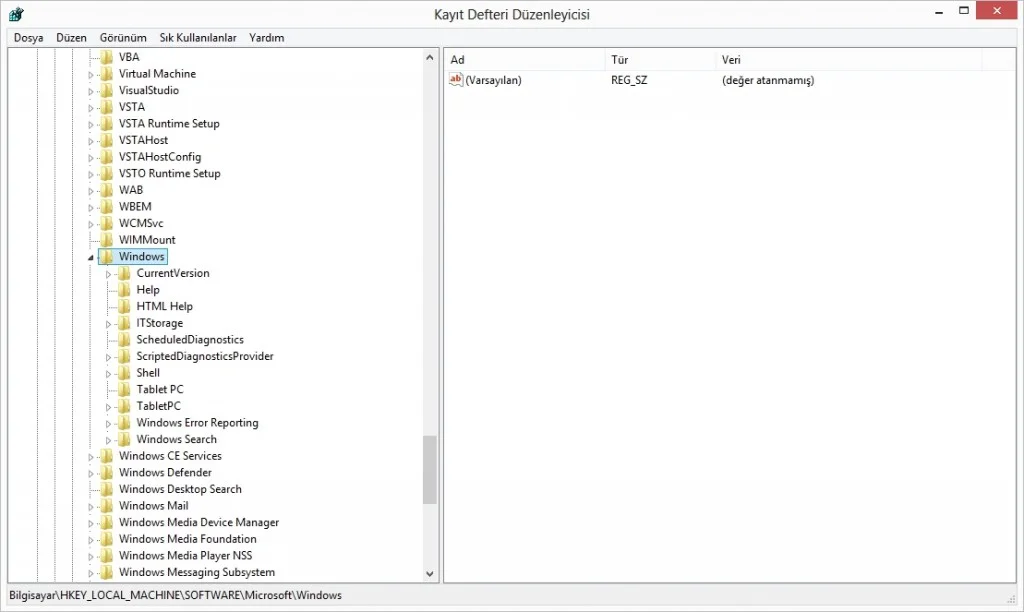The height and width of the screenshot is (612, 1024).
Task: Expand the CurrentVersion key
Action: click(108, 274)
